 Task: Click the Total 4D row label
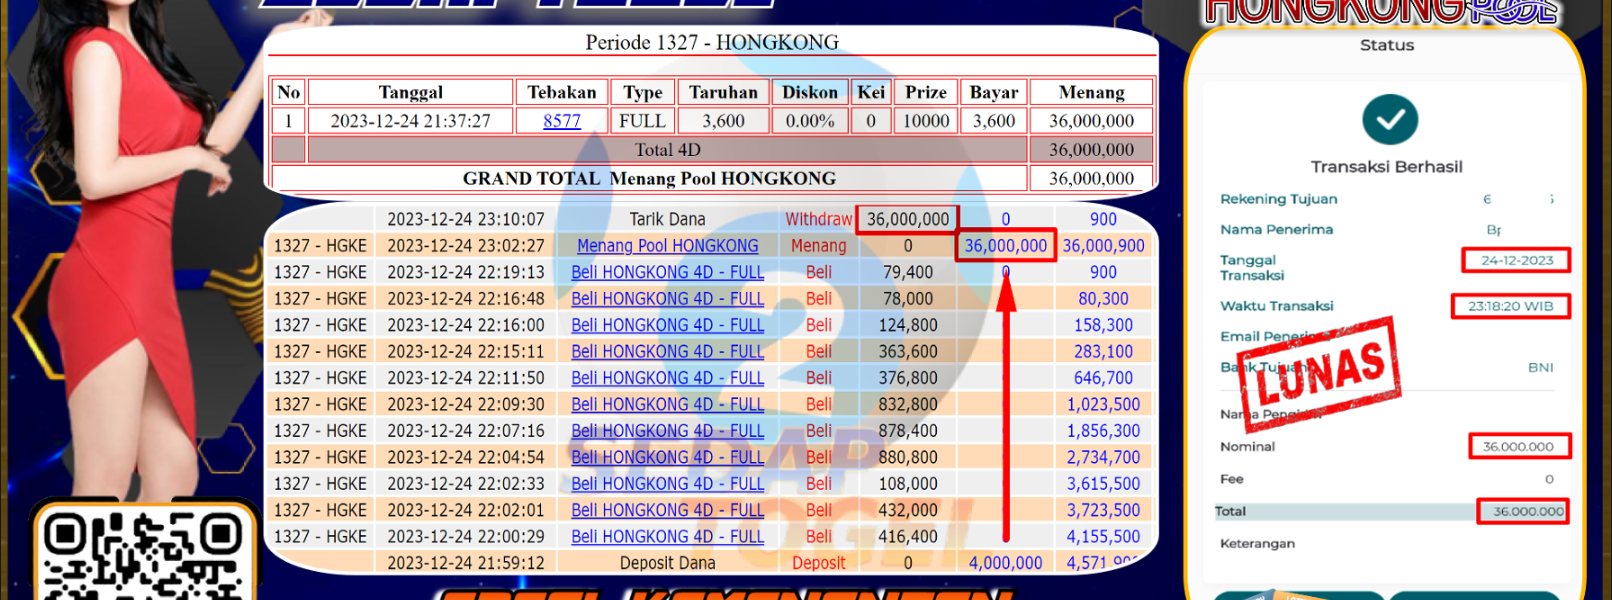pyautogui.click(x=668, y=150)
